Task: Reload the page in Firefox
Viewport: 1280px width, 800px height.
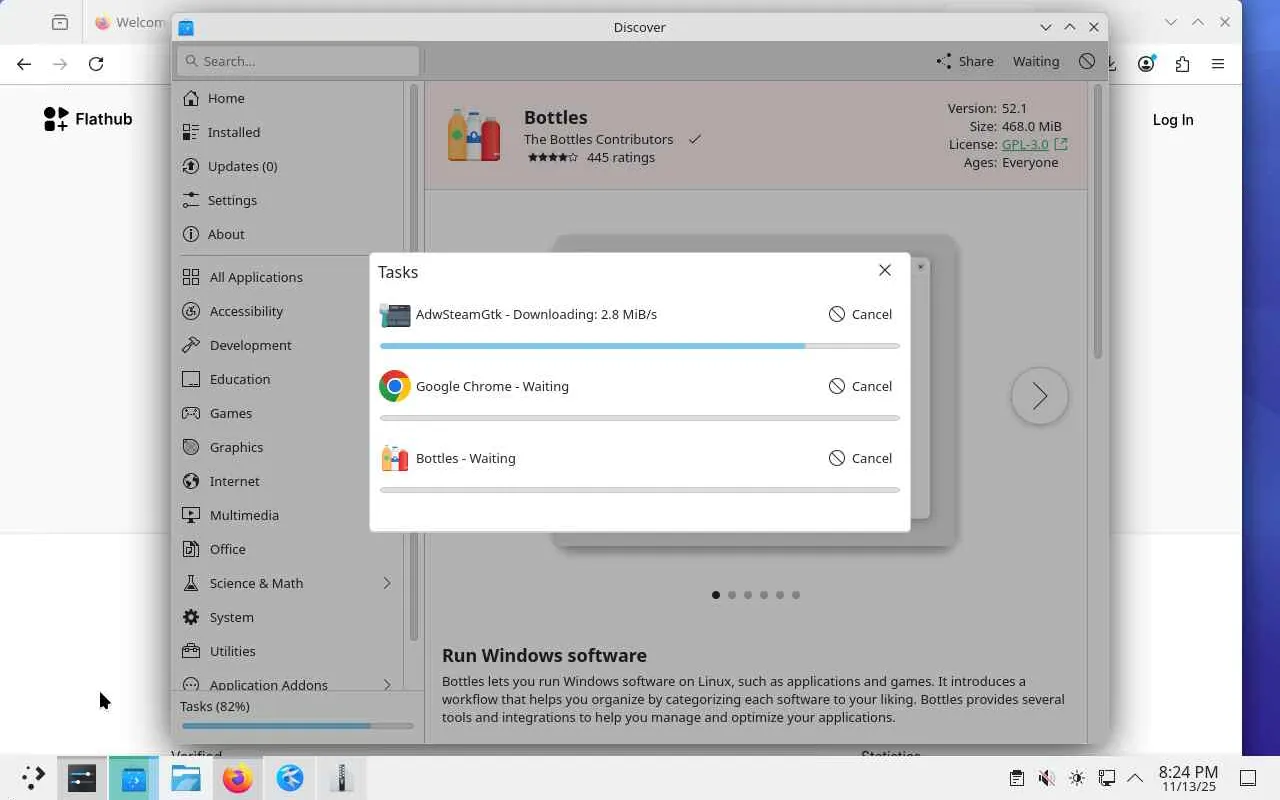Action: [x=96, y=64]
